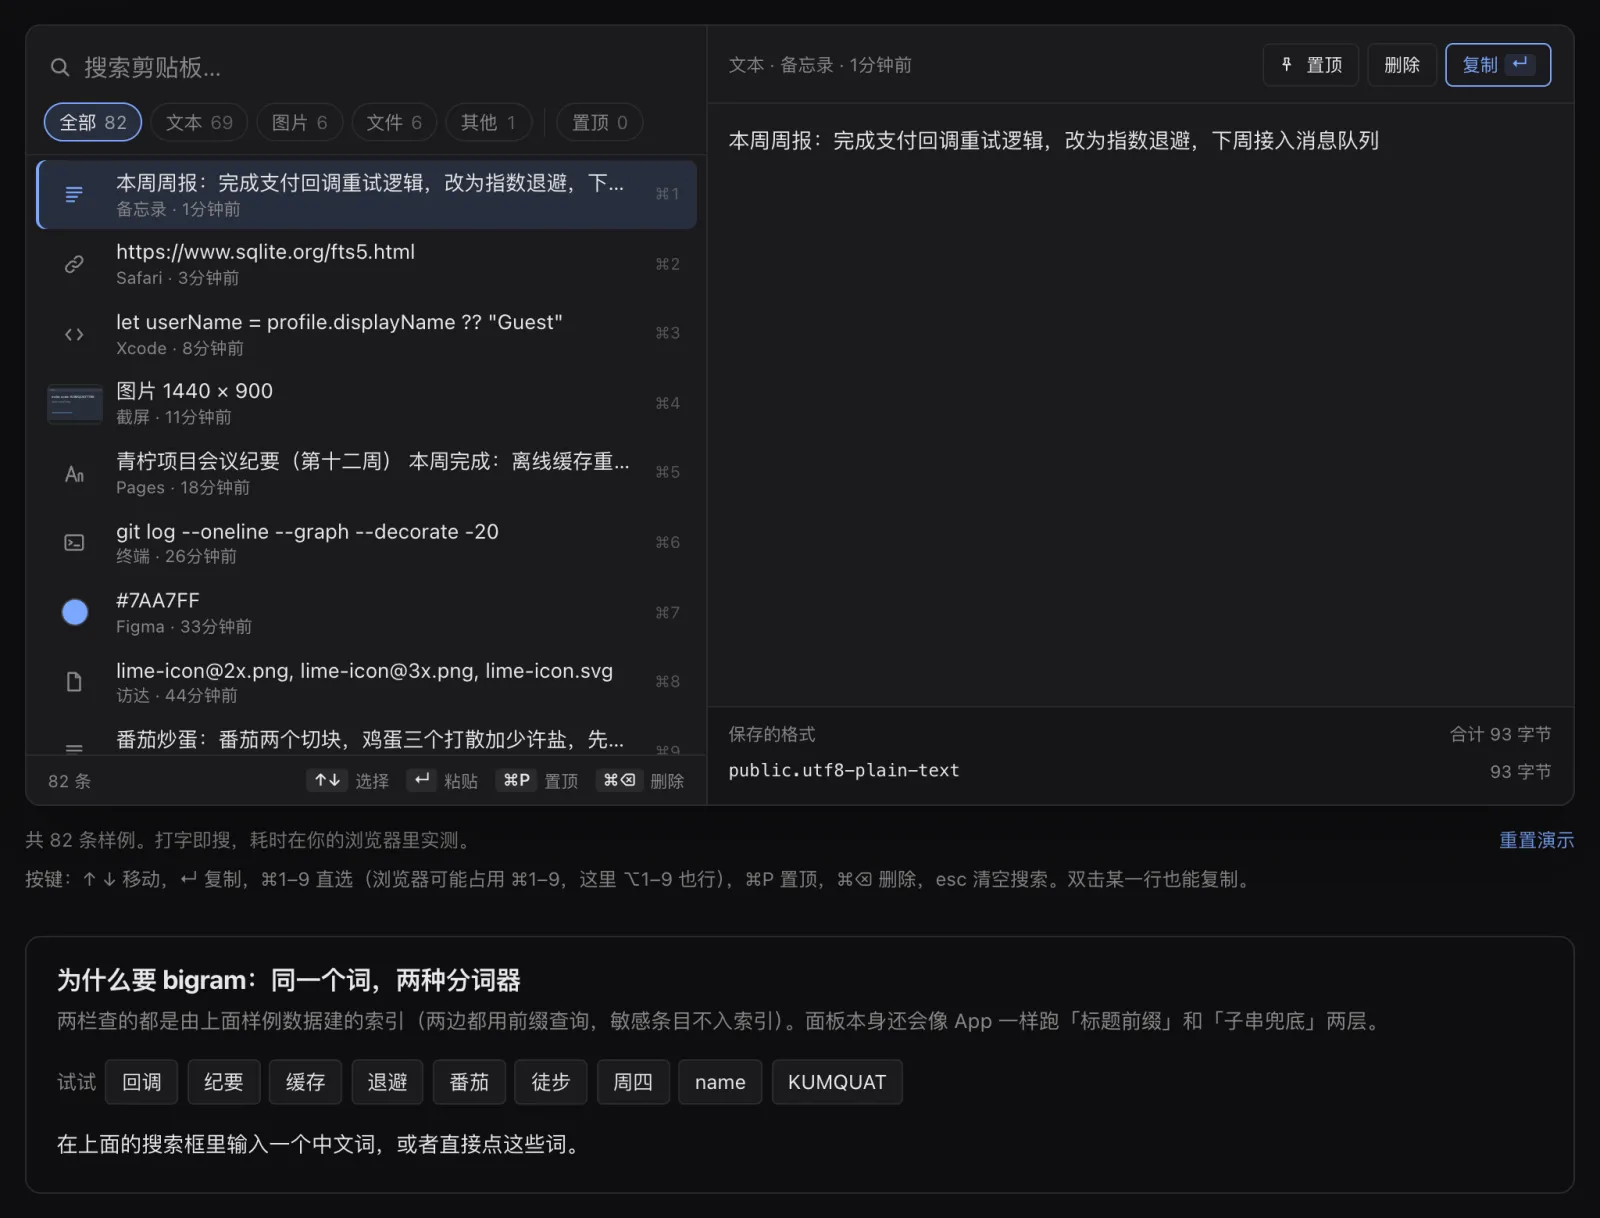Pick the 徒步 sample chip
Screen dimensions: 1600x1218
coord(550,1082)
